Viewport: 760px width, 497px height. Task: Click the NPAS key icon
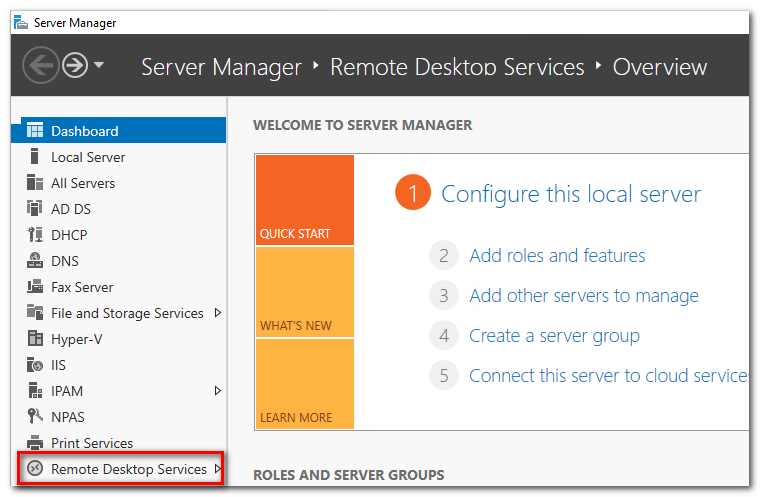tap(35, 417)
